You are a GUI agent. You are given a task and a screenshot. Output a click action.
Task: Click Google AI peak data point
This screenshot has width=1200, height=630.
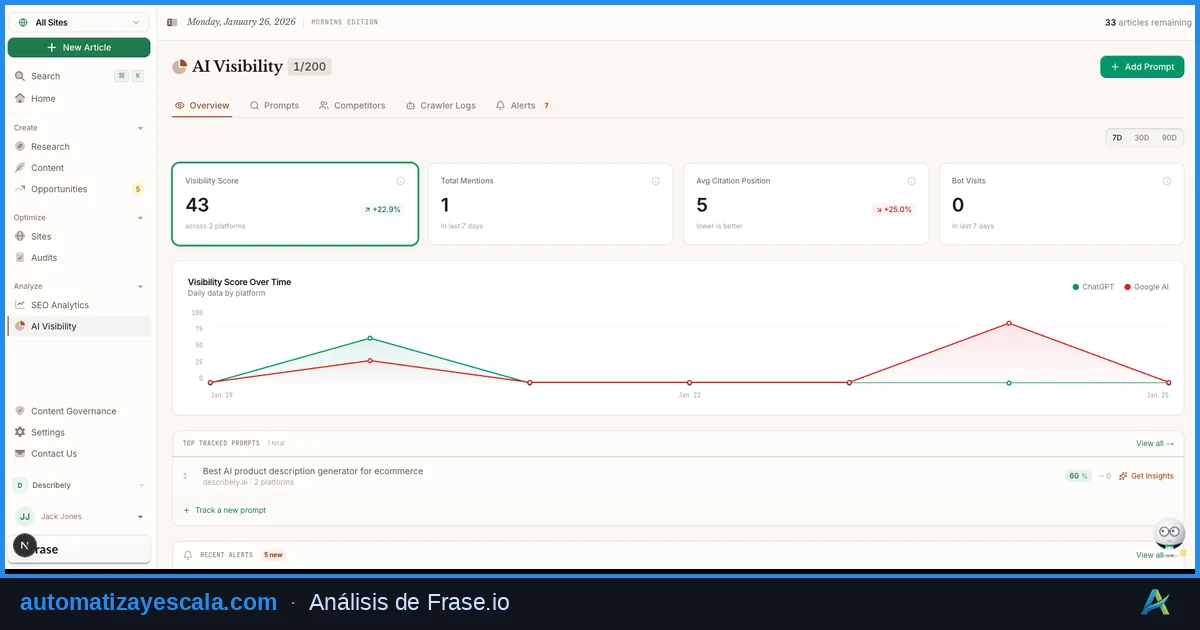click(x=1009, y=323)
